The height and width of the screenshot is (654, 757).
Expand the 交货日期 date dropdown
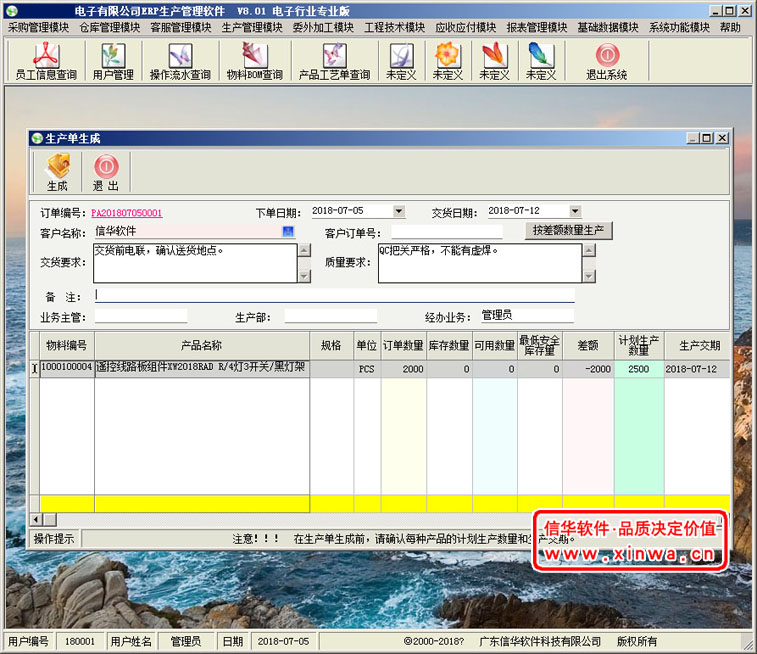click(x=574, y=212)
